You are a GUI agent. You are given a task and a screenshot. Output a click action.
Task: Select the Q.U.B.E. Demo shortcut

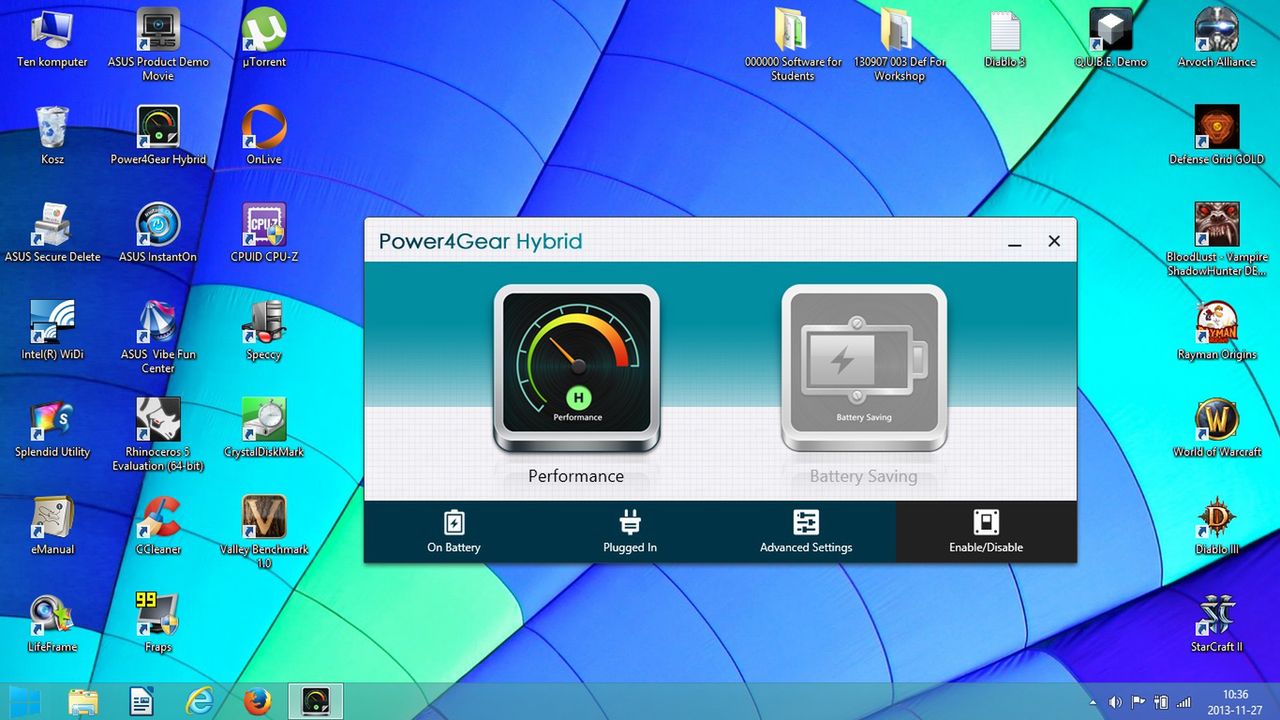1111,38
